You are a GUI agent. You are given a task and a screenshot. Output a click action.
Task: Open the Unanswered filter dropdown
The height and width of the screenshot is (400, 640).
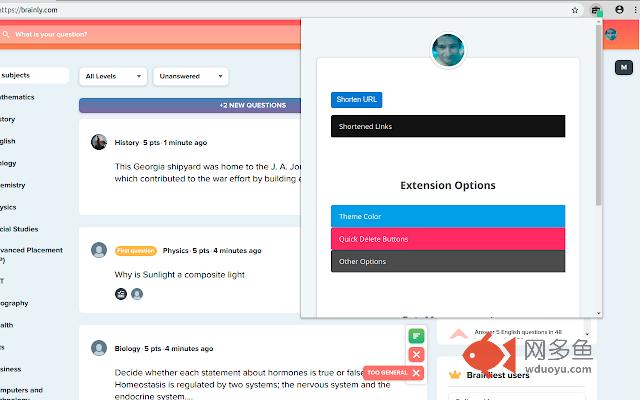tap(191, 76)
